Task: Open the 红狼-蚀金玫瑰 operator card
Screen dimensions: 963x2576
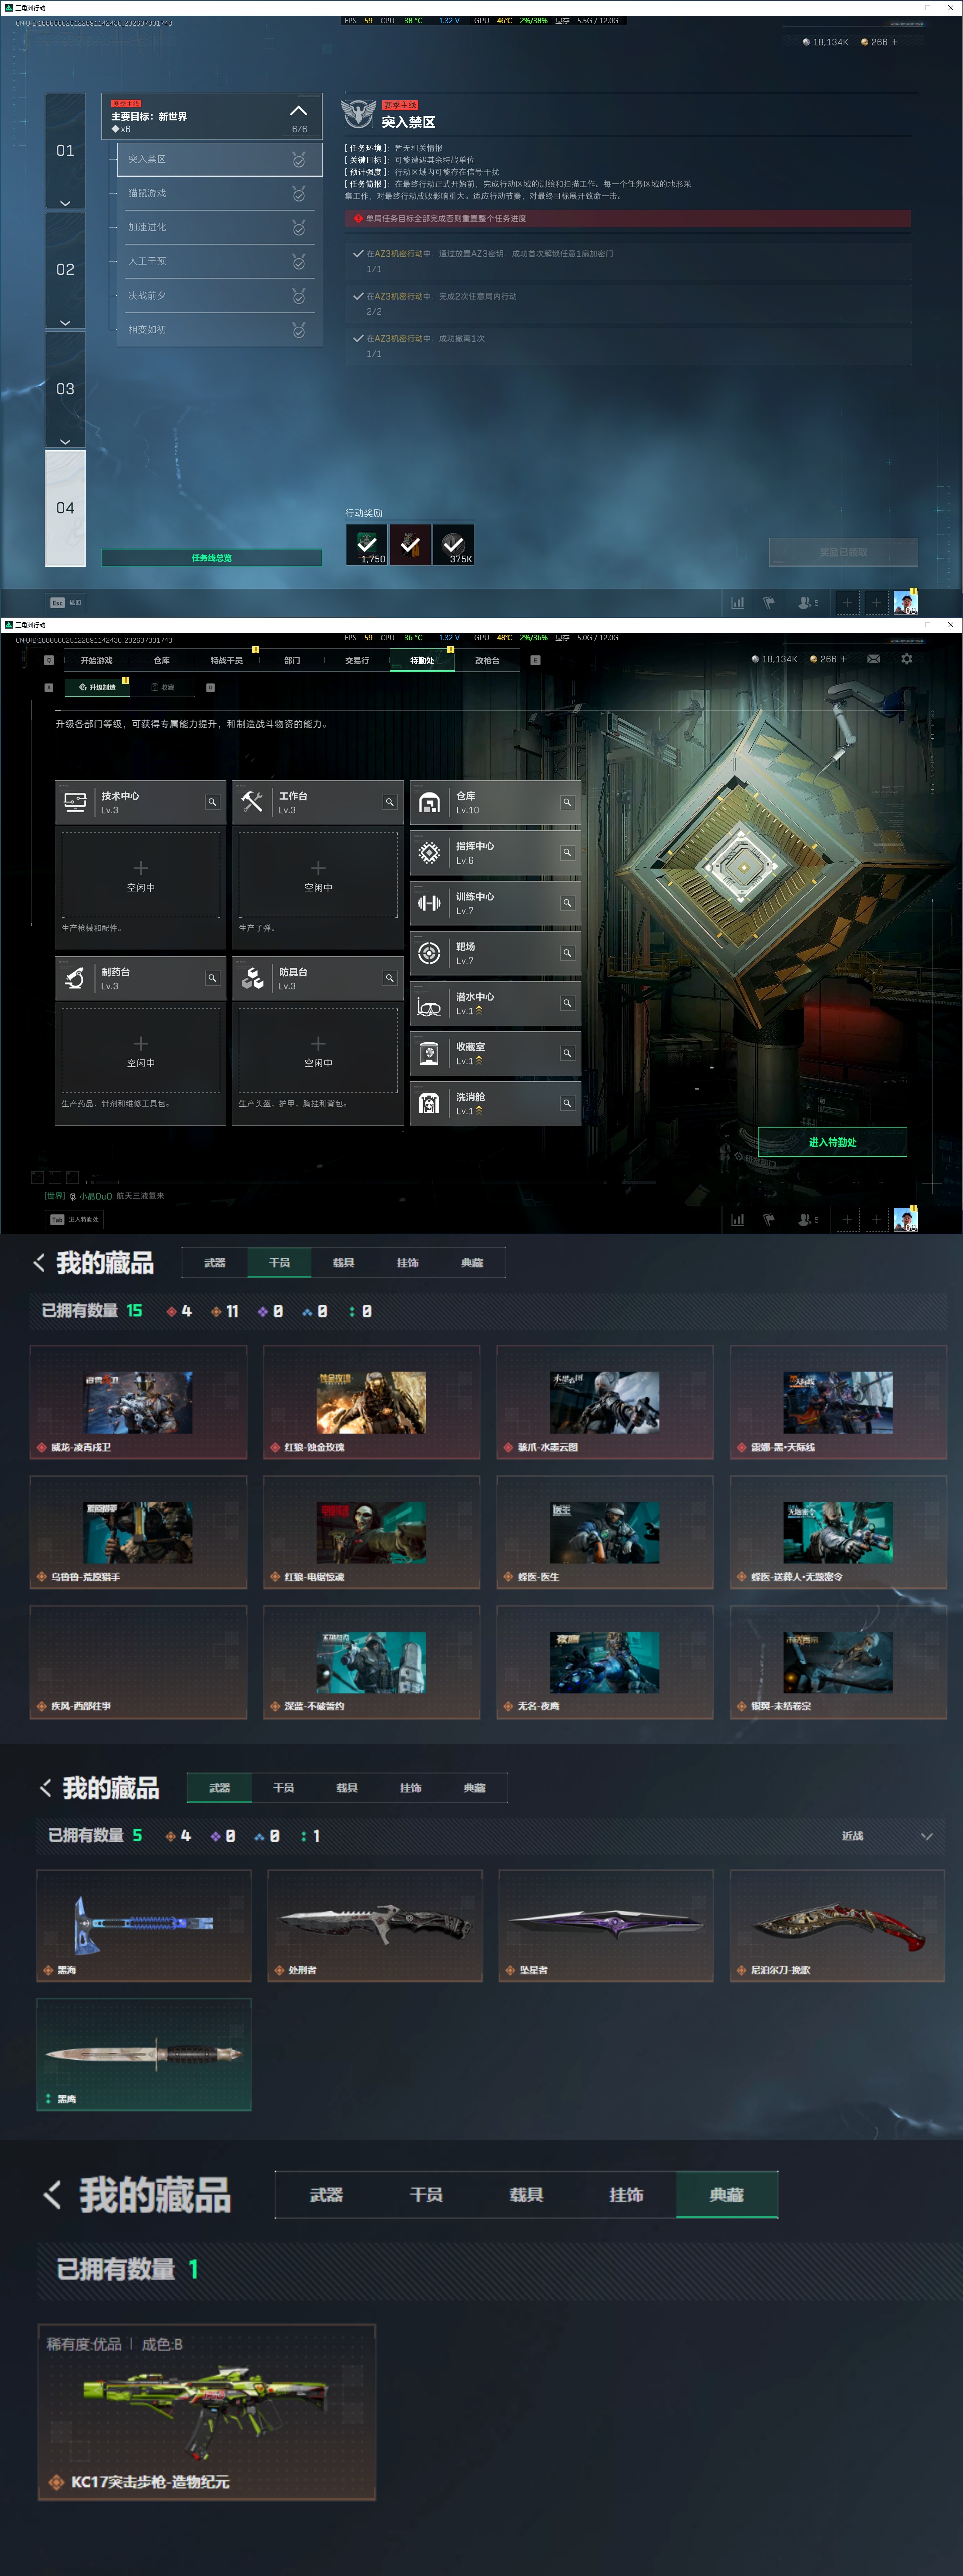Action: (x=371, y=1403)
